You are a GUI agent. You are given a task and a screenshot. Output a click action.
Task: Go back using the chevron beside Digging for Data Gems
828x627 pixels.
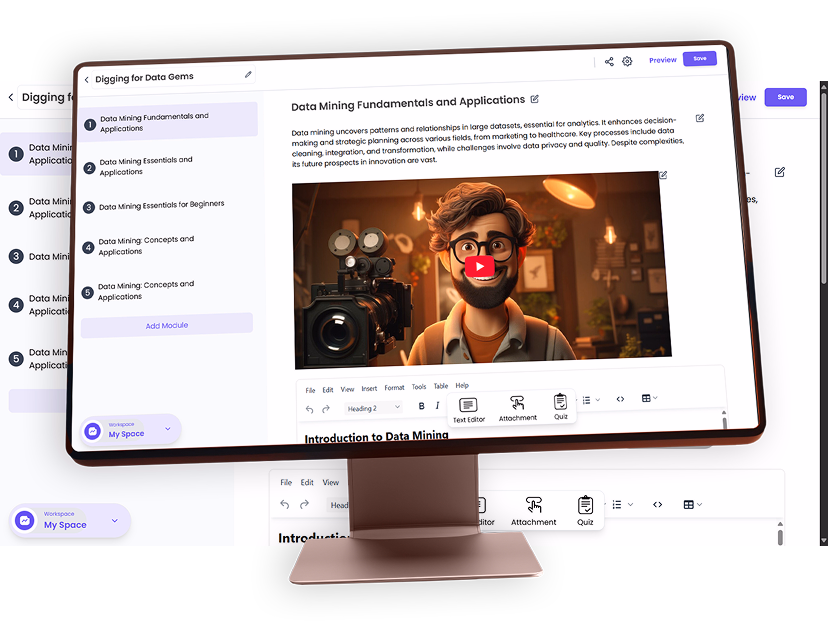pos(87,80)
